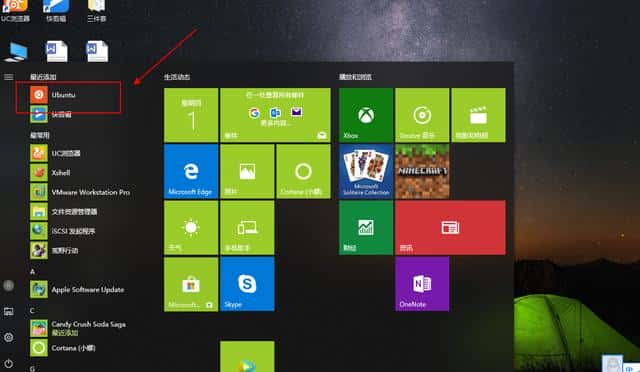Click the letter A group header
The height and width of the screenshot is (372, 640).
[x=32, y=272]
